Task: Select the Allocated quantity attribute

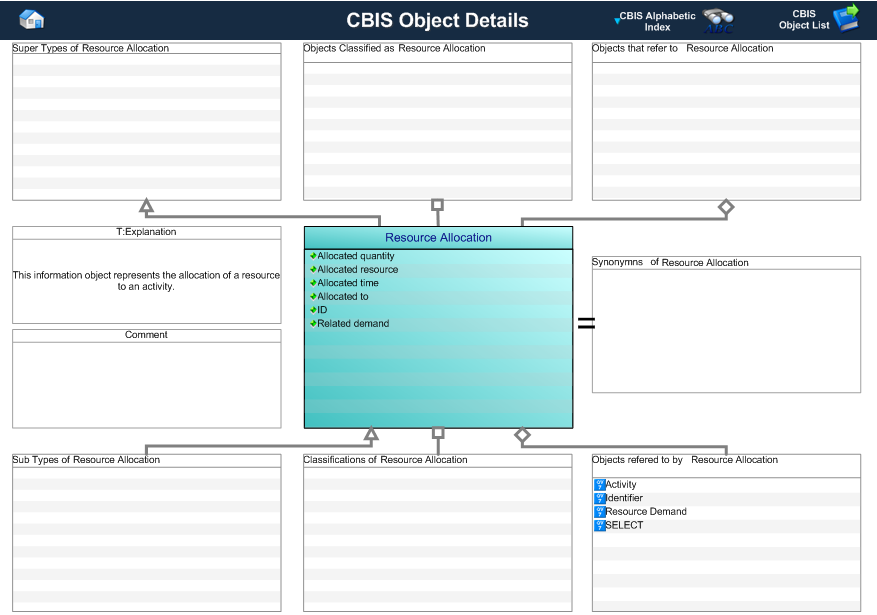Action: tap(356, 256)
